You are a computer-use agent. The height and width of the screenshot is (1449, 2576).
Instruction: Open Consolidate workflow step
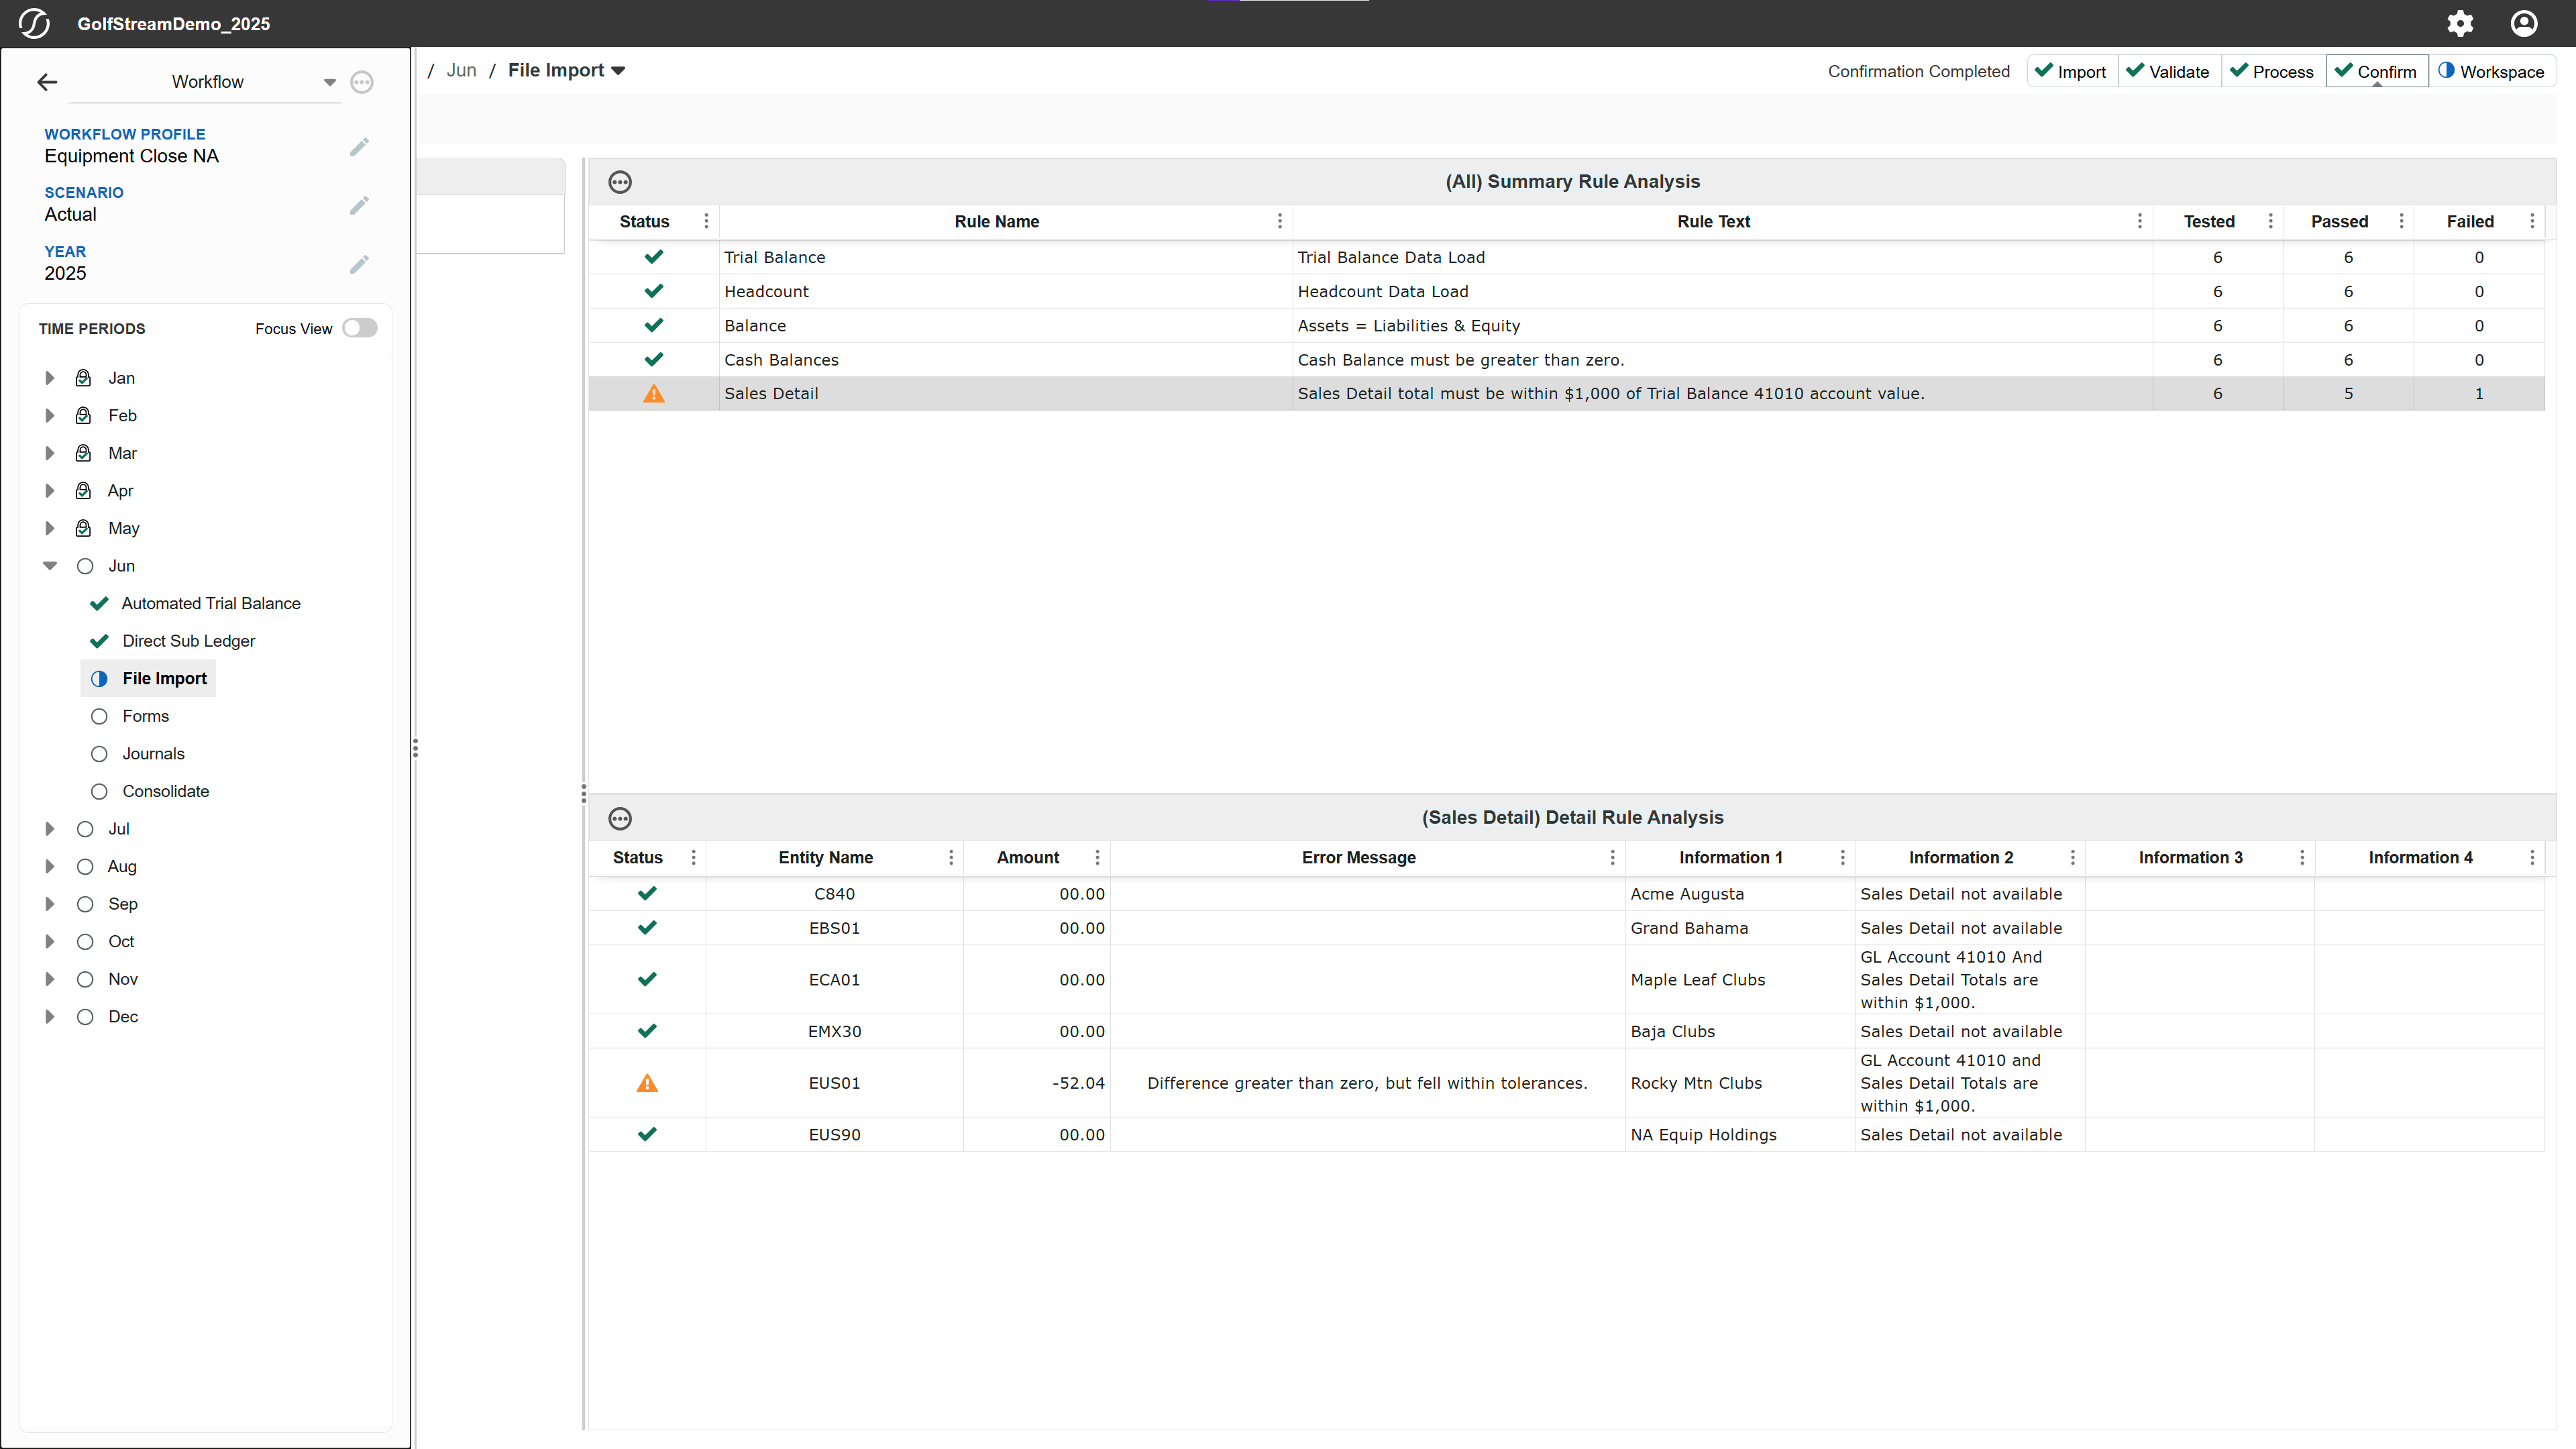click(166, 792)
